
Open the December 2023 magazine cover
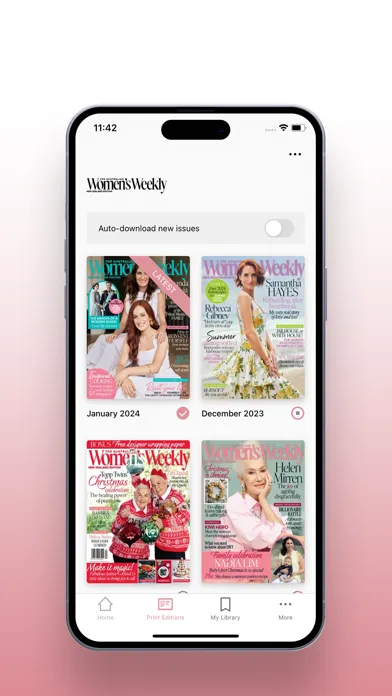(253, 328)
